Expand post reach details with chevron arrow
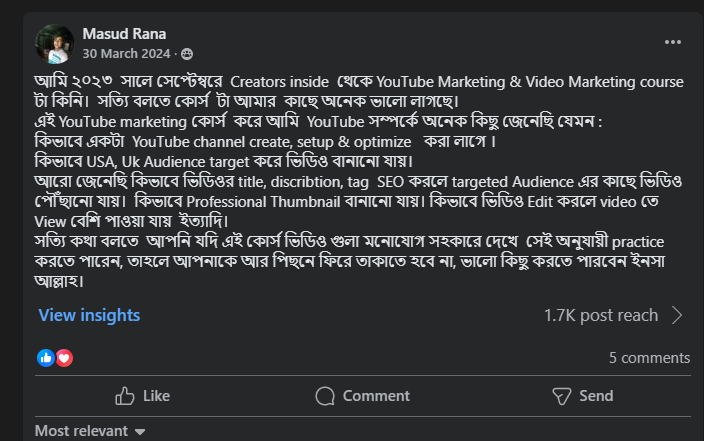Viewport: 704px width, 441px height. click(677, 315)
